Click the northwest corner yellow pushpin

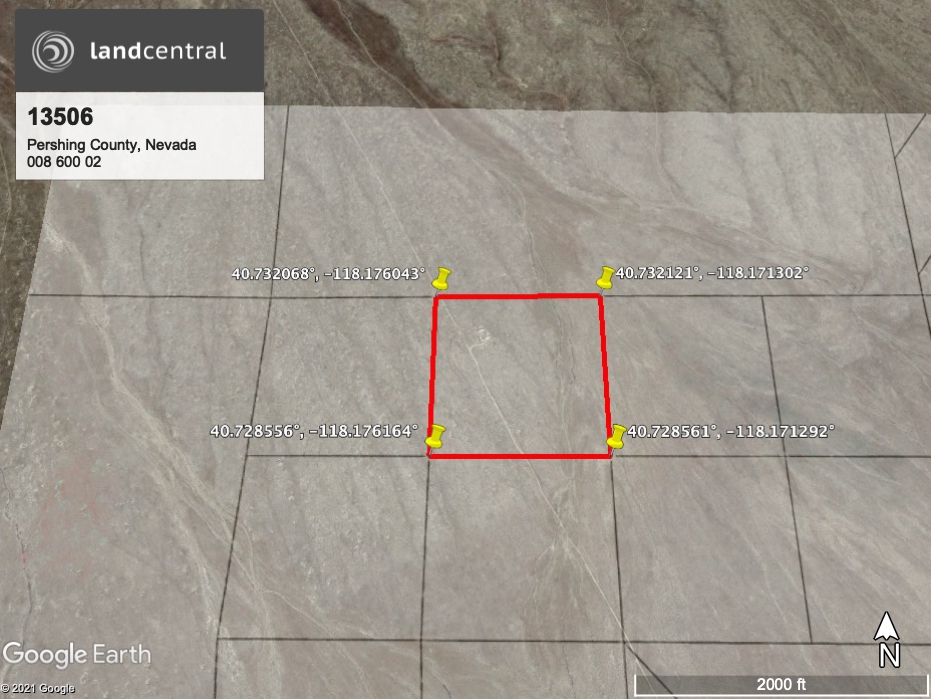click(443, 278)
